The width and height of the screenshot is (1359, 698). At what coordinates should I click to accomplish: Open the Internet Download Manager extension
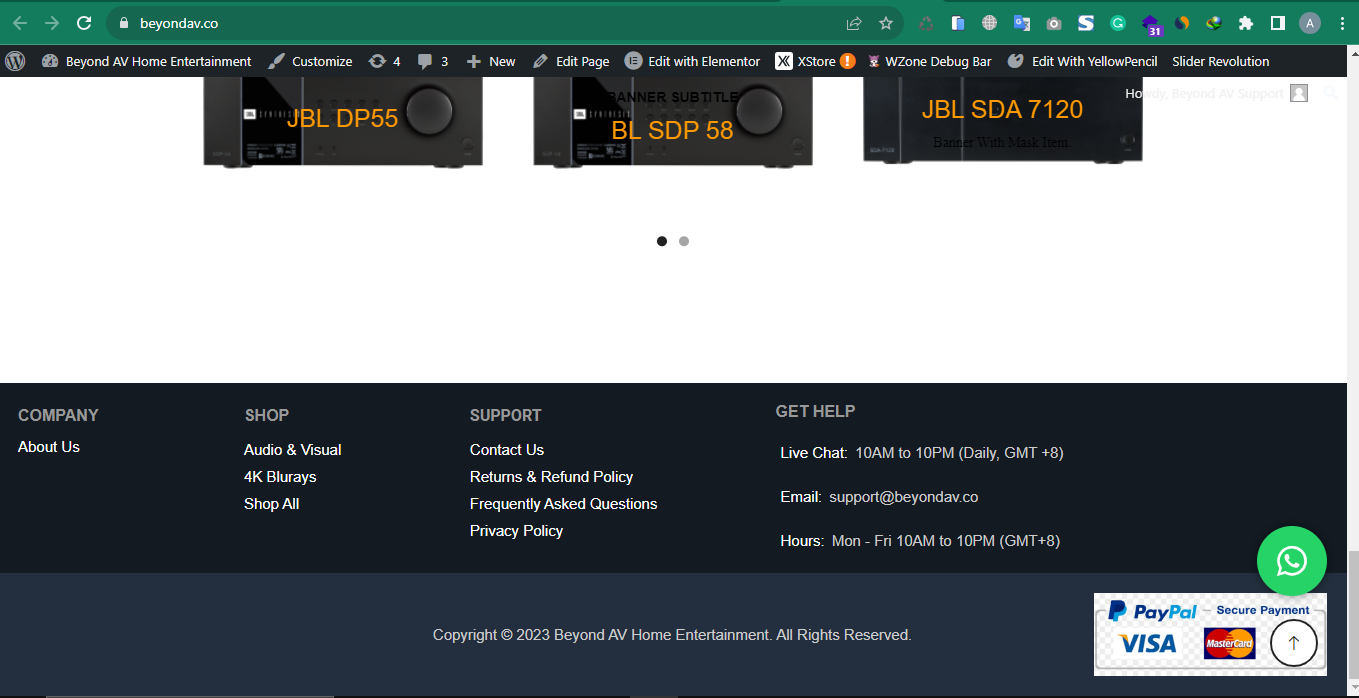(x=1214, y=23)
